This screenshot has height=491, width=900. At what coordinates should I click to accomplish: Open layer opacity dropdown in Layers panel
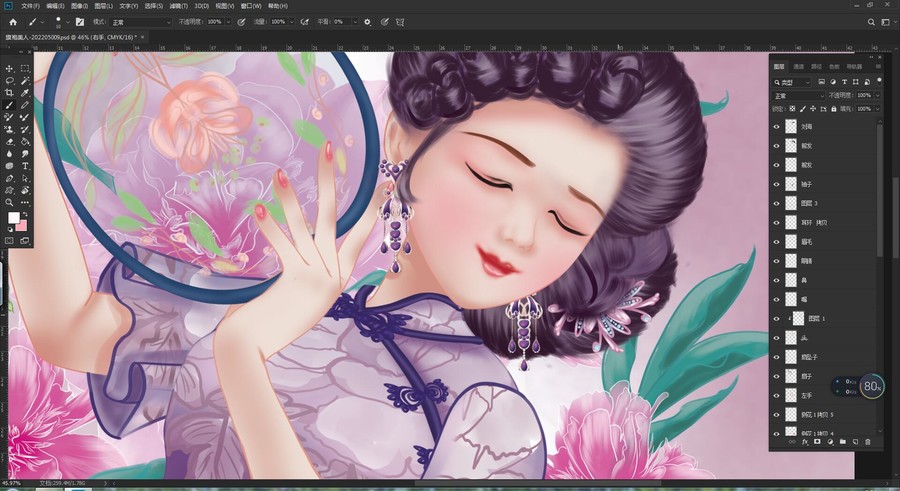[x=876, y=95]
